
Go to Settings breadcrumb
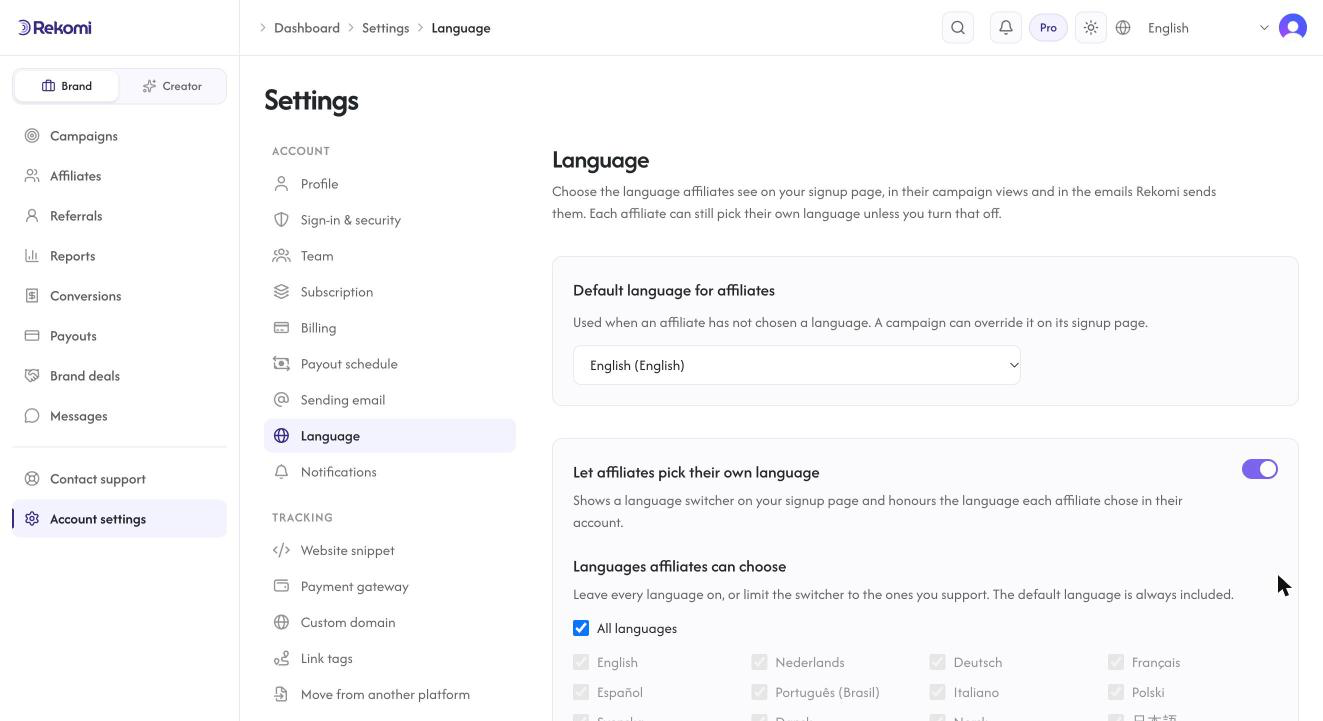385,28
